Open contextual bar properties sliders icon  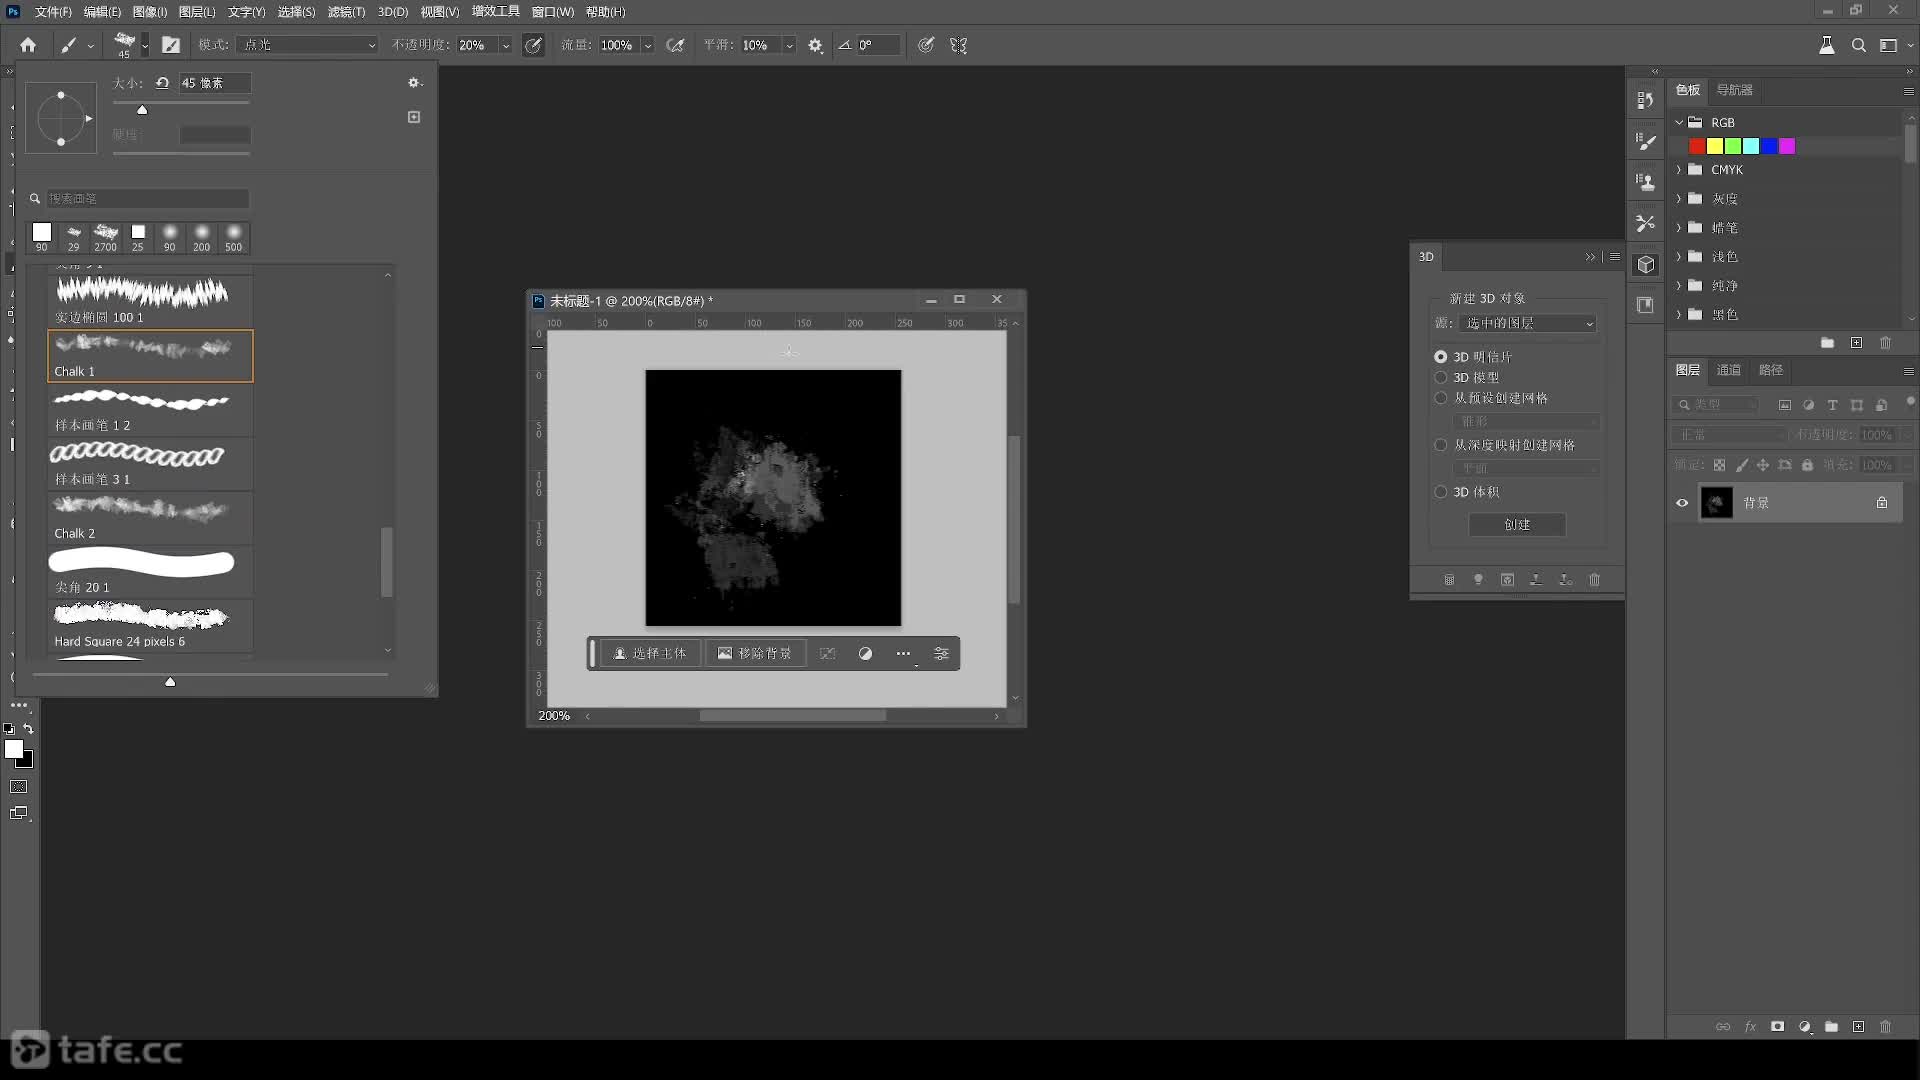[x=941, y=653]
